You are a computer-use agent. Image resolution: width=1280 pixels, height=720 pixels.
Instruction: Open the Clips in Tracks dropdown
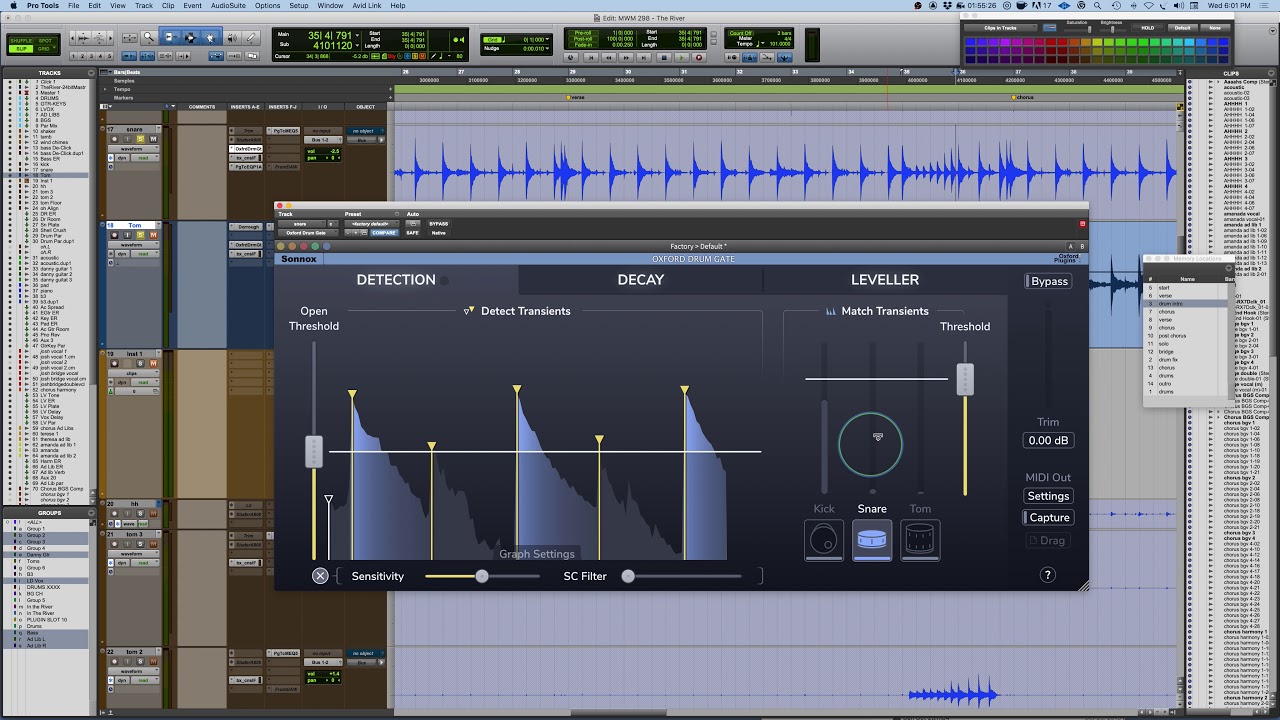tap(999, 27)
